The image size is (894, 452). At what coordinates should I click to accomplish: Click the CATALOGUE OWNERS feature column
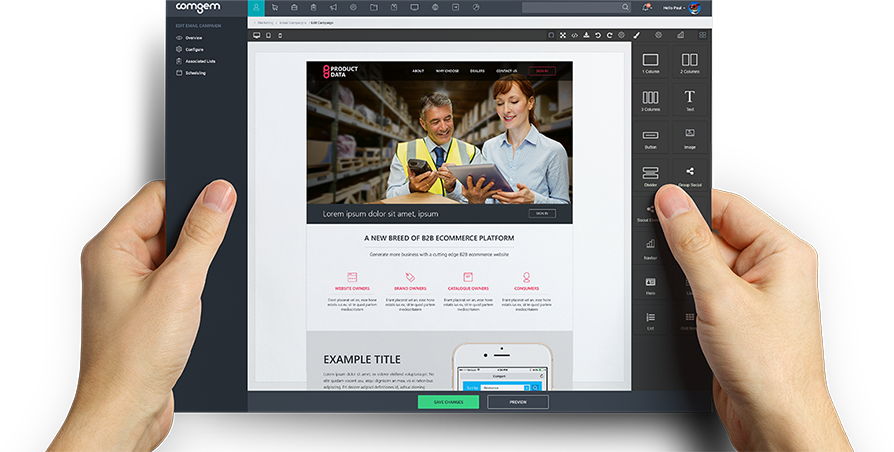(x=468, y=291)
